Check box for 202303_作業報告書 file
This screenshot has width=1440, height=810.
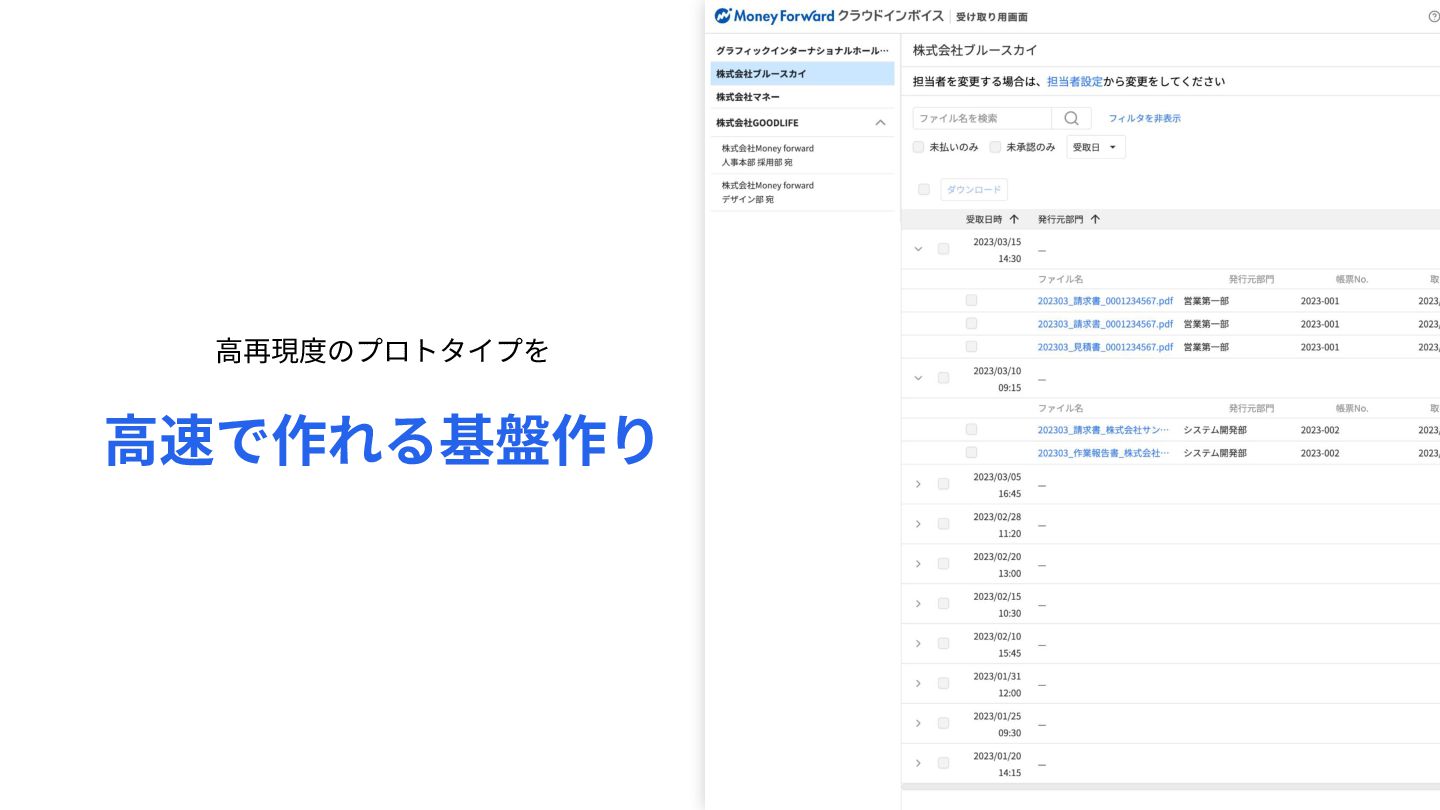click(971, 452)
